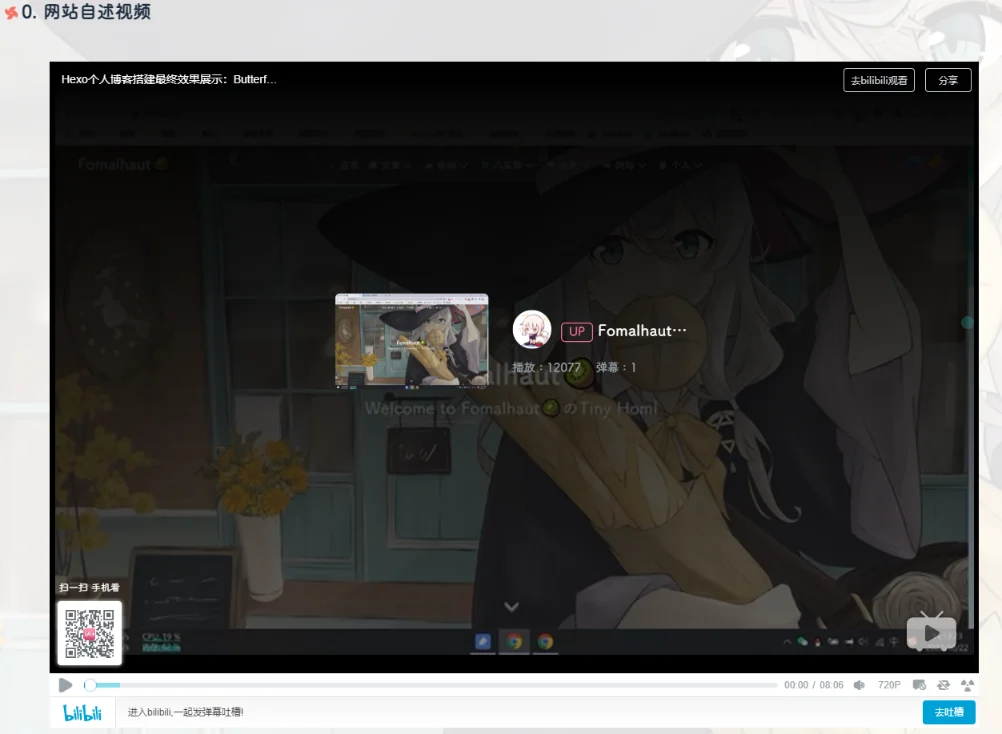Enter fullscreen with the rightmost player icon
This screenshot has height=734, width=1002.
(967, 685)
